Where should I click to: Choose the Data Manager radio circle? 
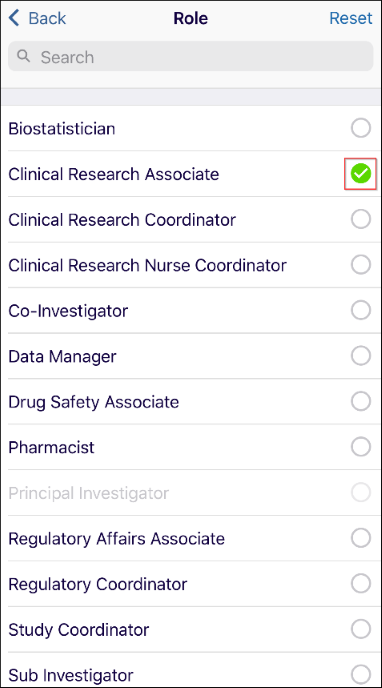tap(361, 356)
